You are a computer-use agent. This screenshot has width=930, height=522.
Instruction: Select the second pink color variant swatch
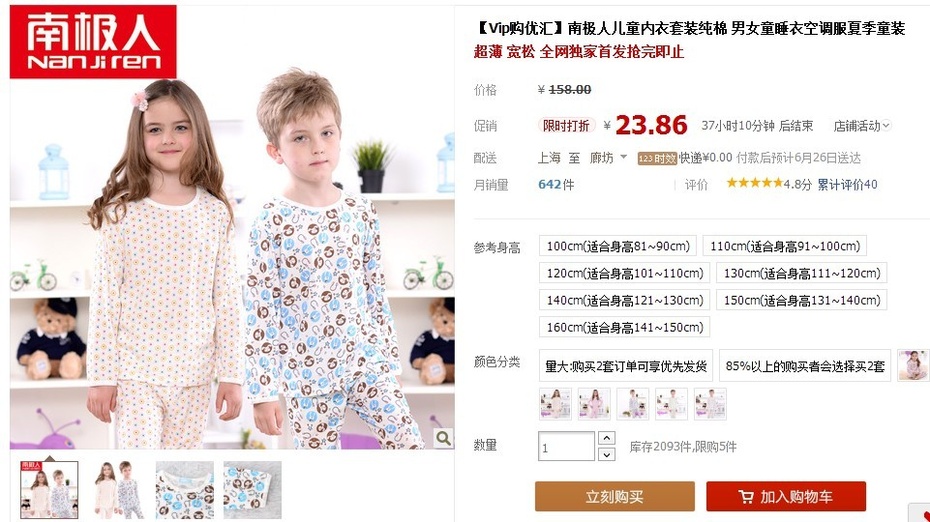click(x=594, y=404)
